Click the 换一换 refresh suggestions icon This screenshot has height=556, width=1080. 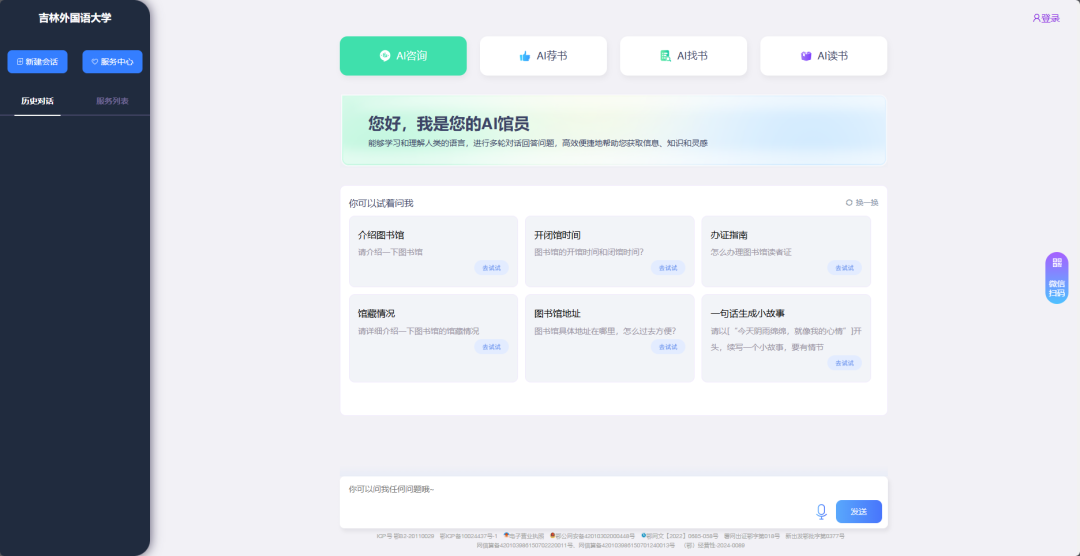coord(849,202)
